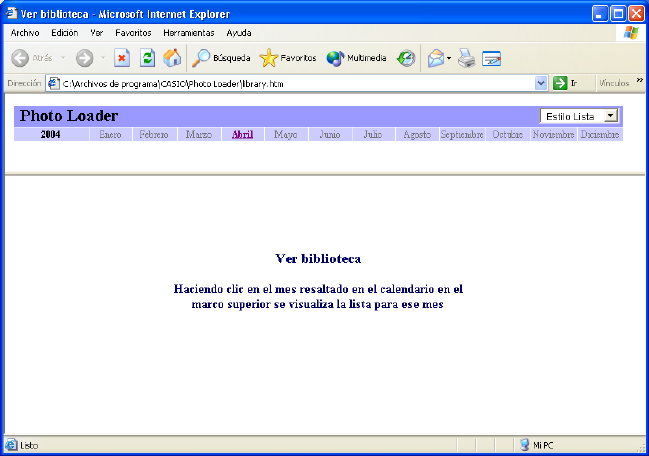Click the Edit page icon
Viewport: 649px width, 456px height.
491,58
